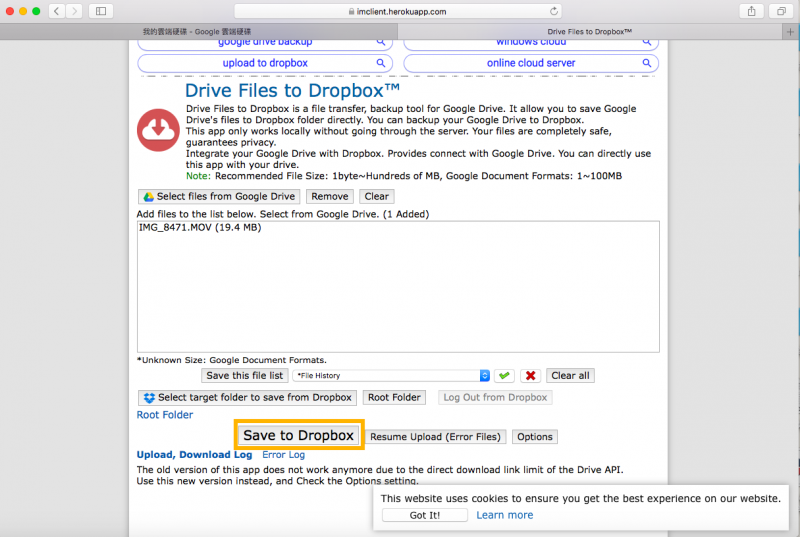Viewport: 800px width, 537px height.
Task: Switch to the Google Drive tab
Action: [198, 32]
